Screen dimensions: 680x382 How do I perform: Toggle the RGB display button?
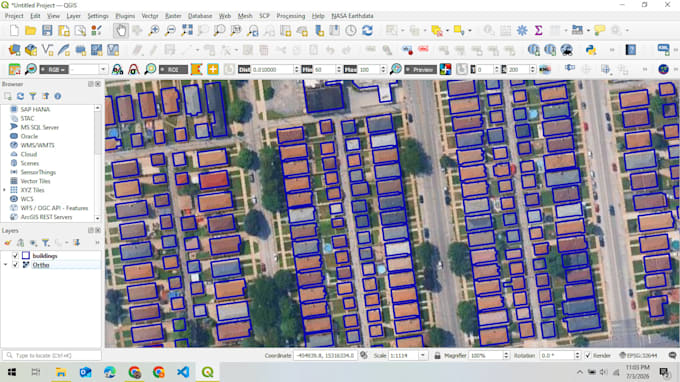pyautogui.click(x=54, y=69)
